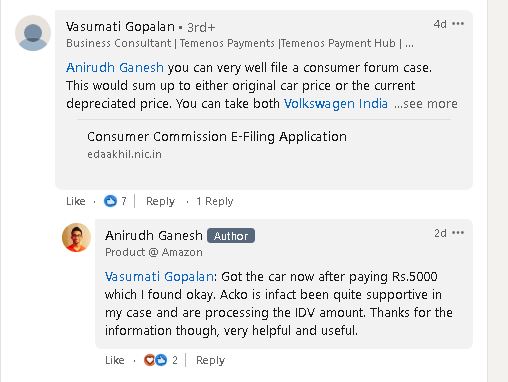View heart and like reactions on reply
508x382 pixels.
coord(161,360)
